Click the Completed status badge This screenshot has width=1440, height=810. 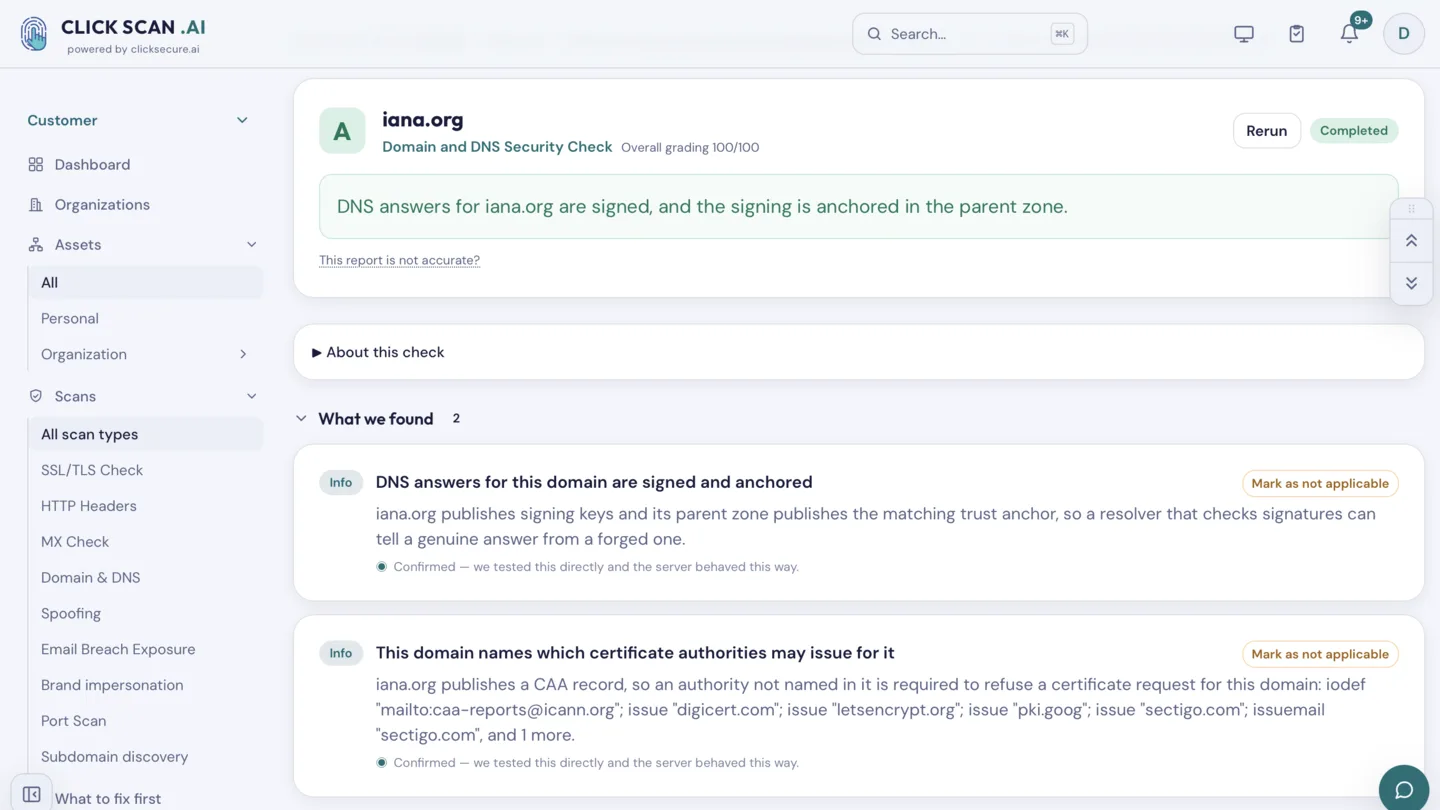point(1354,131)
